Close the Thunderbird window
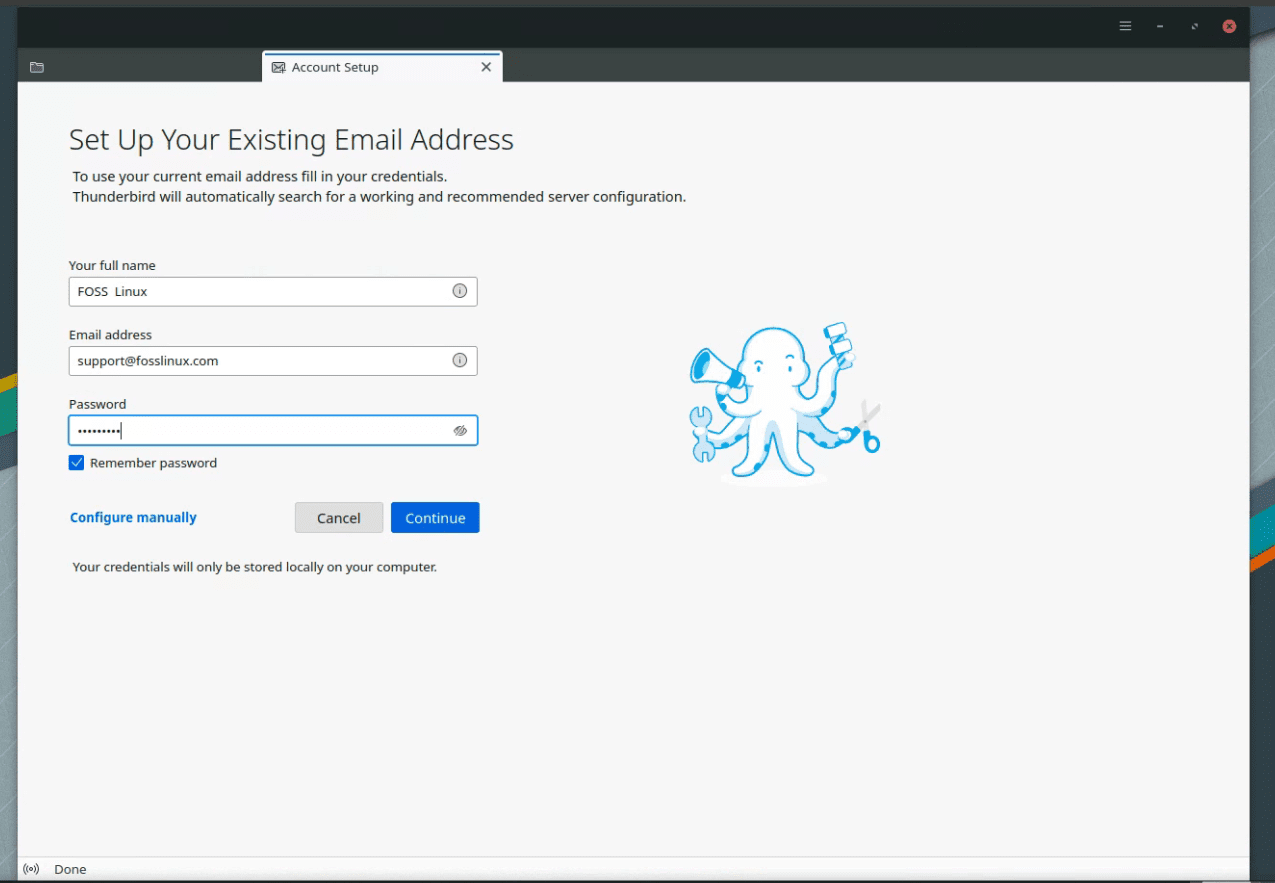1275x883 pixels. coord(1230,26)
